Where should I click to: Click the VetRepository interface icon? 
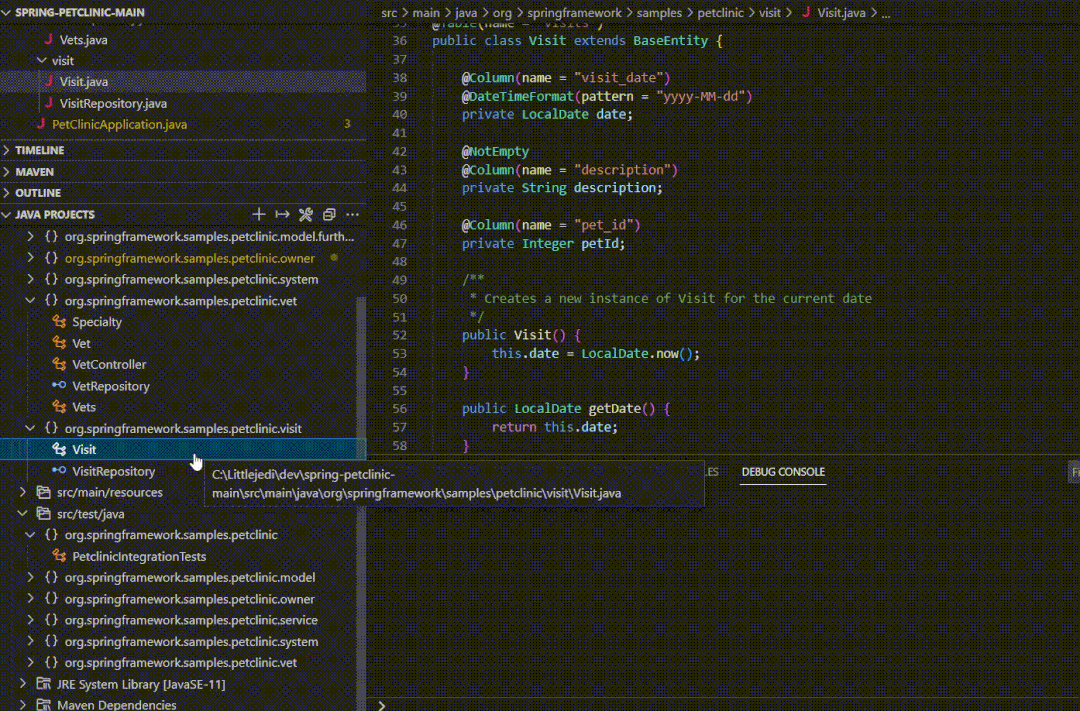coord(59,386)
